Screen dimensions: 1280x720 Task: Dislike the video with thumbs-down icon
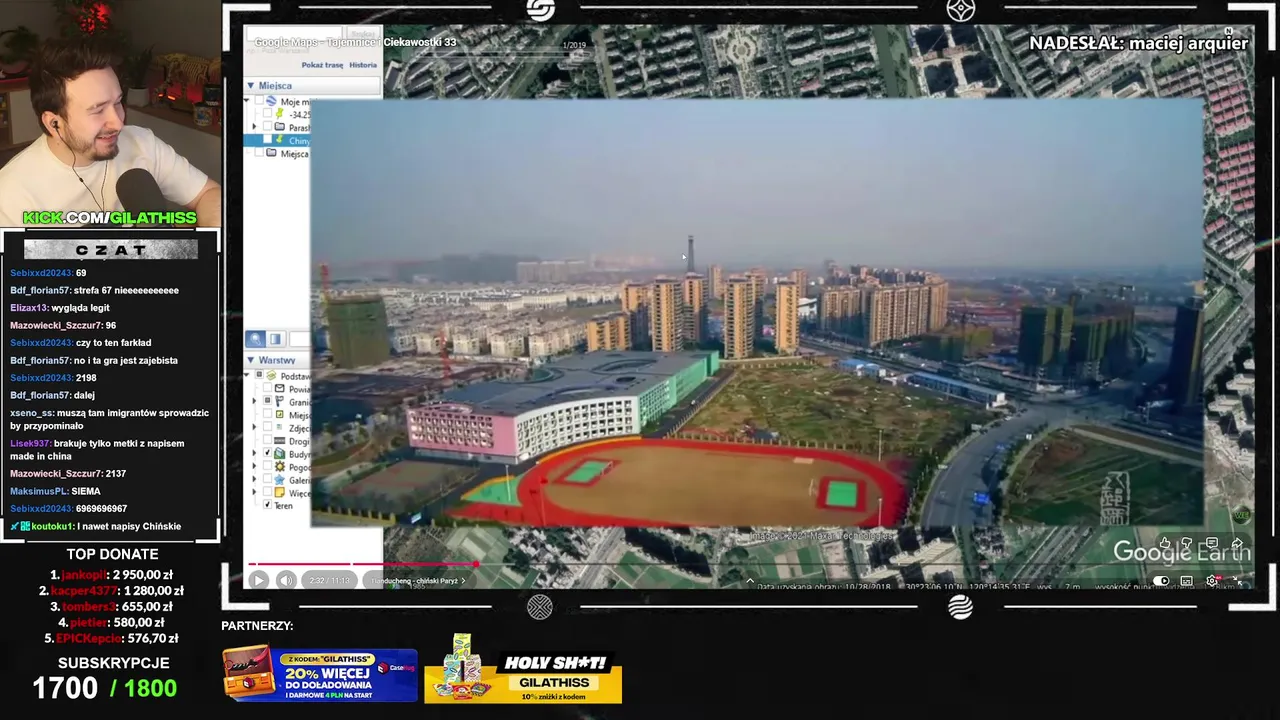1187,543
